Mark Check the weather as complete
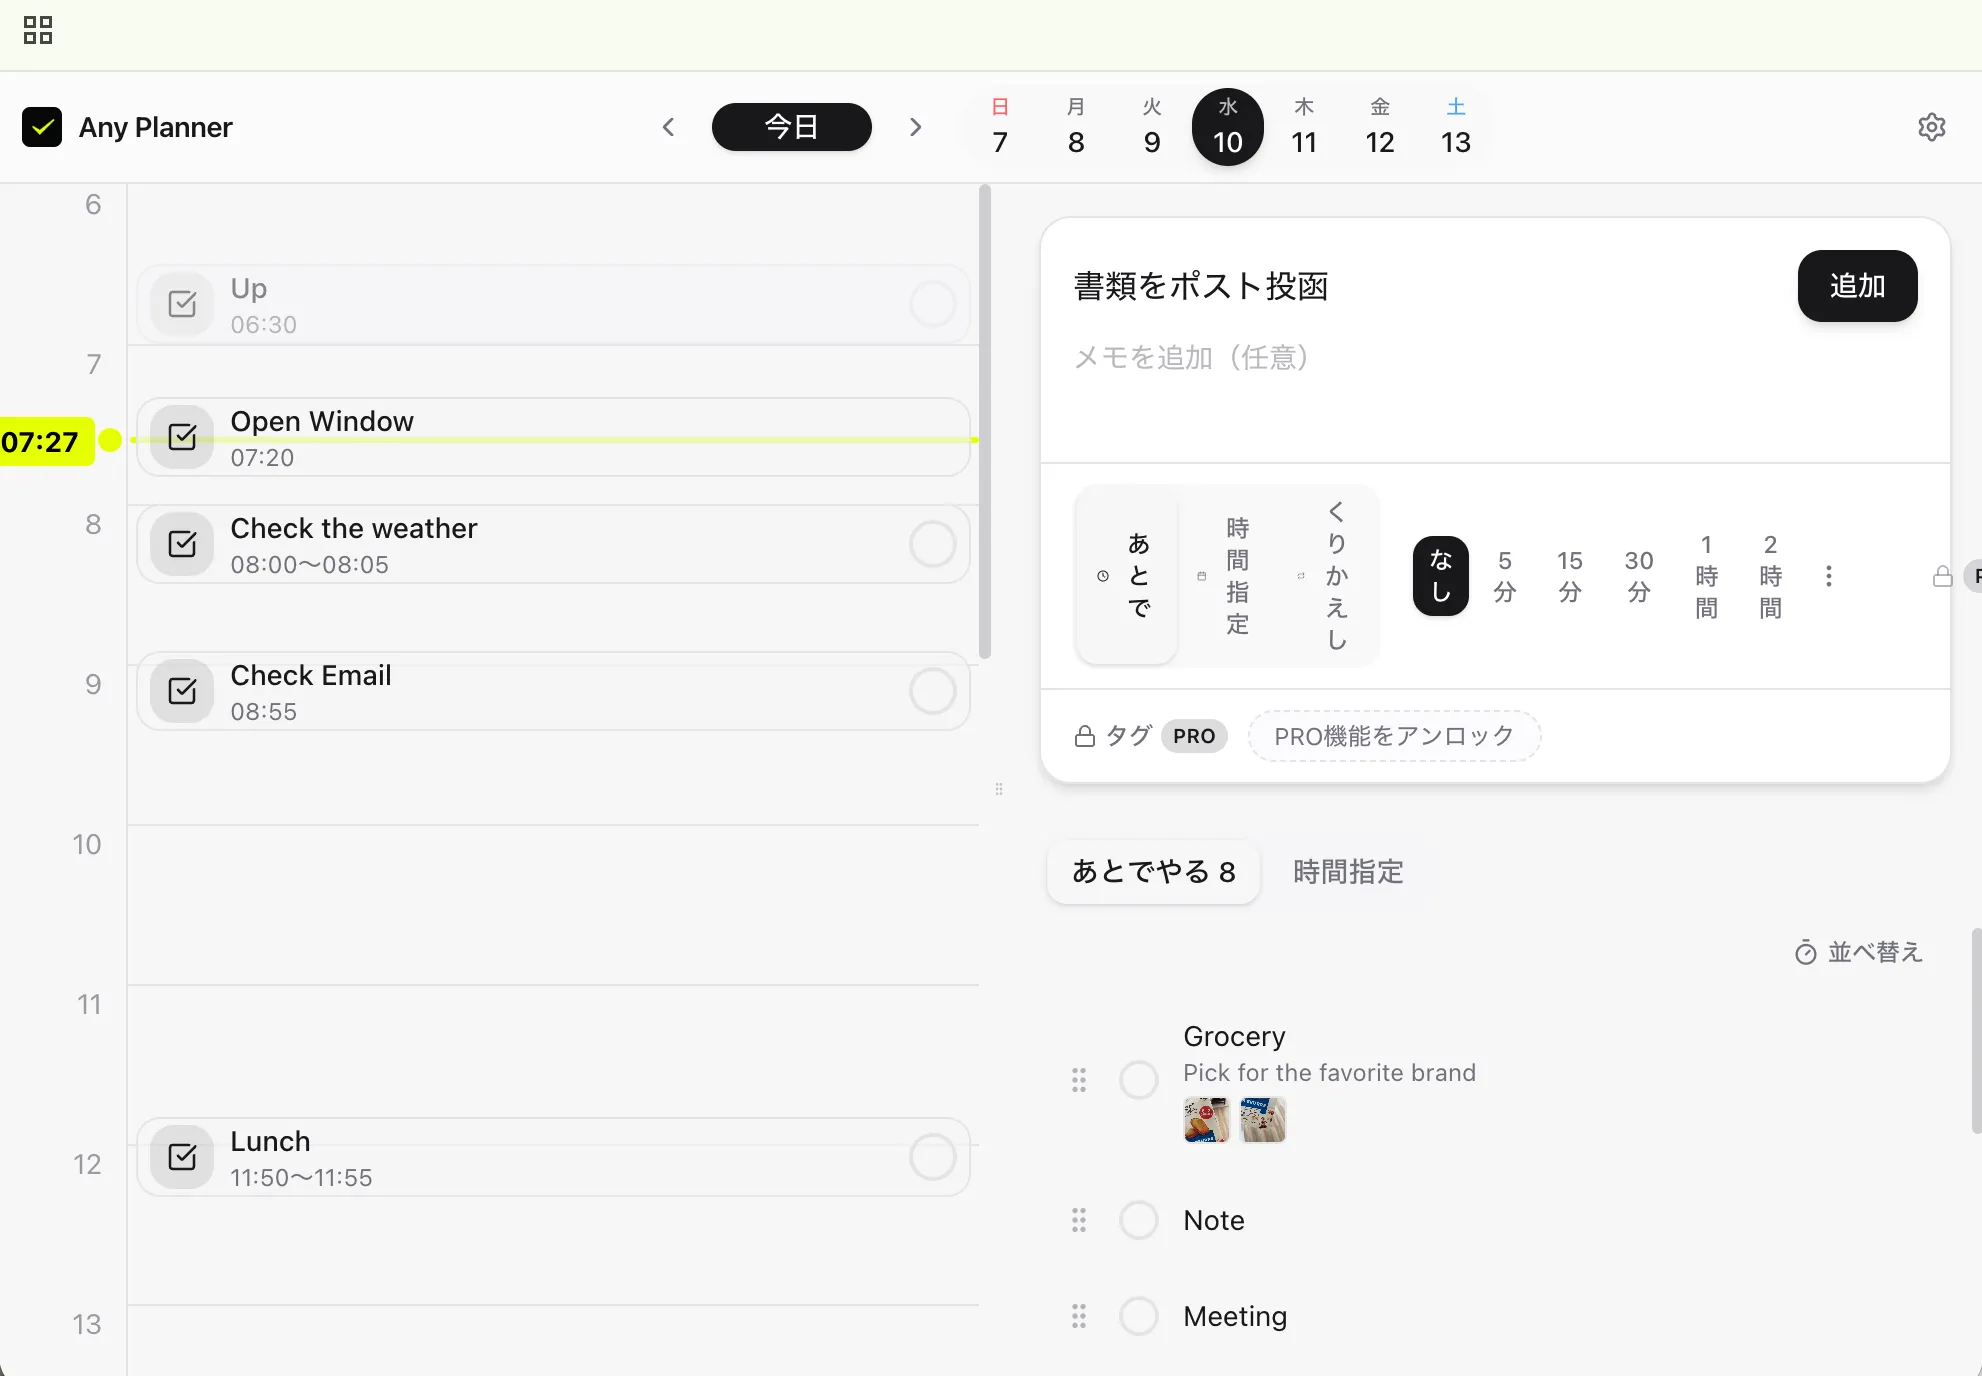Viewport: 1982px width, 1376px height. tap(933, 544)
